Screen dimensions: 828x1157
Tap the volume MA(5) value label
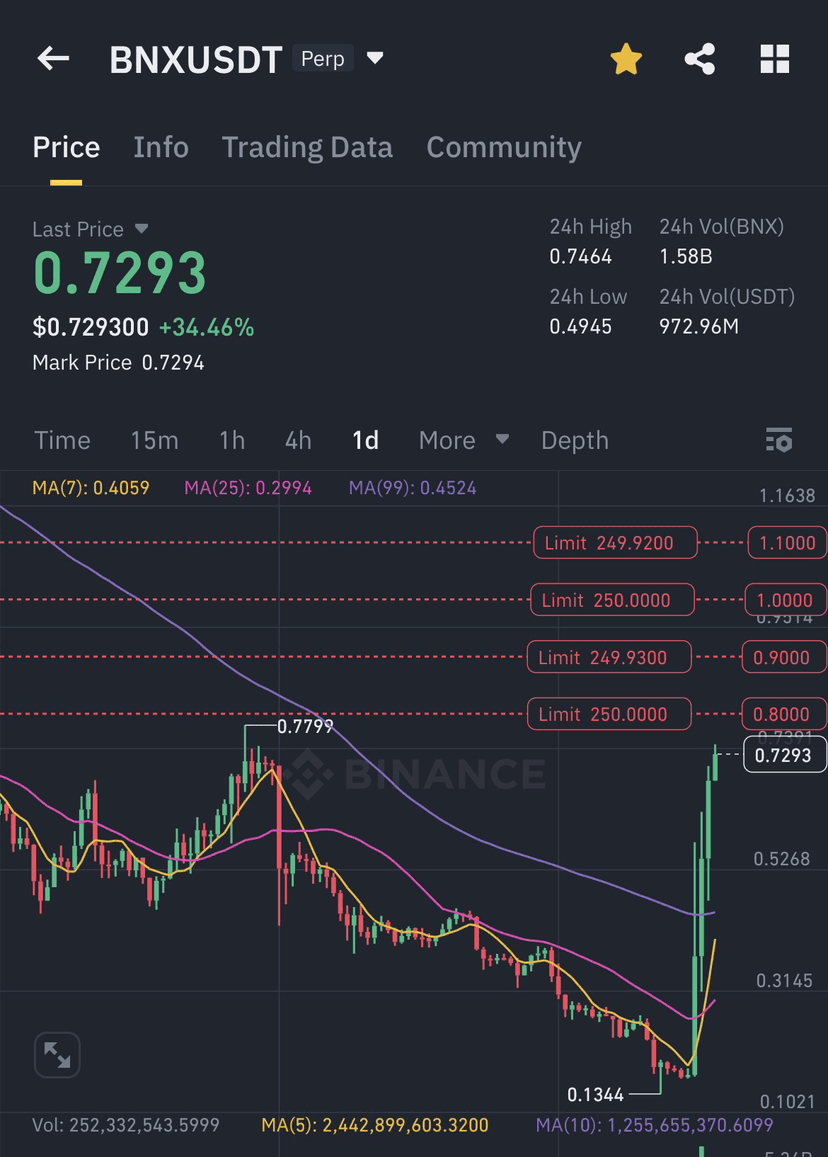coord(375,1125)
